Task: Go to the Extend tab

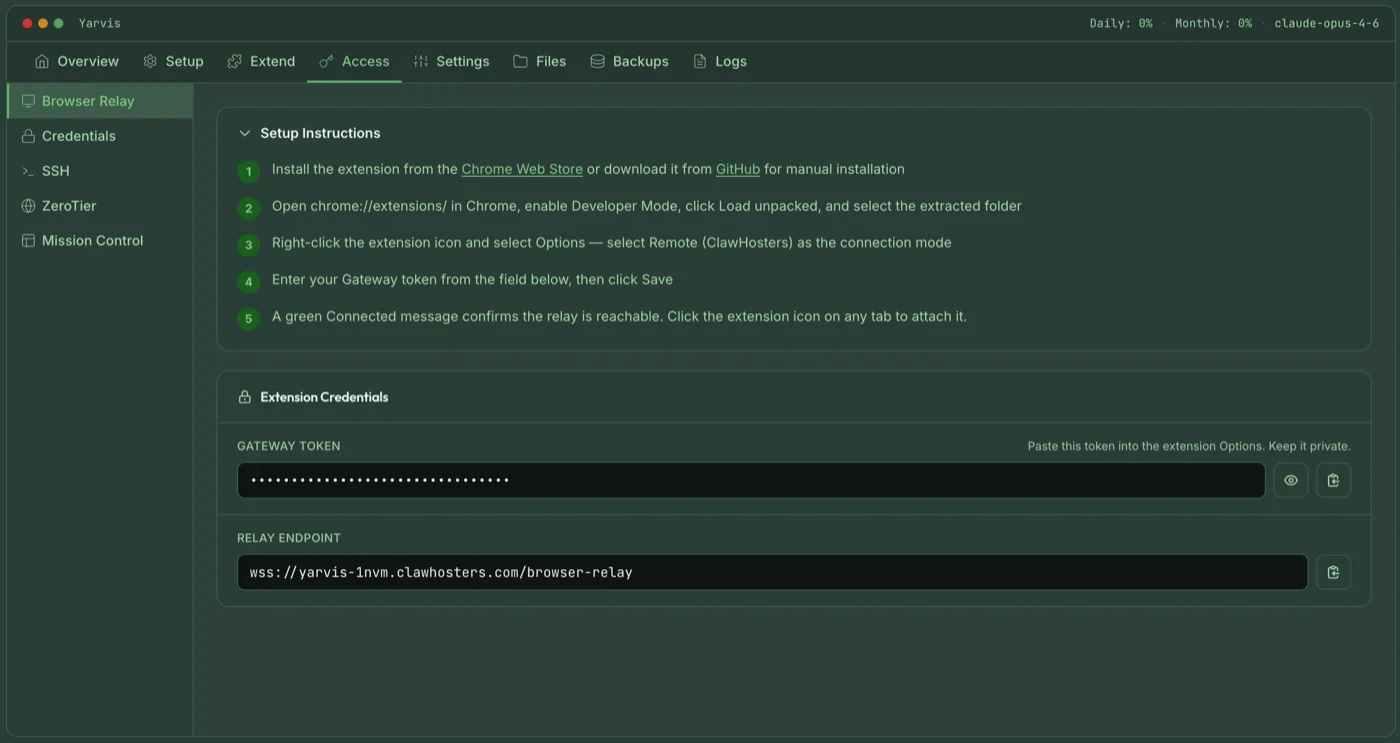Action: [x=261, y=61]
